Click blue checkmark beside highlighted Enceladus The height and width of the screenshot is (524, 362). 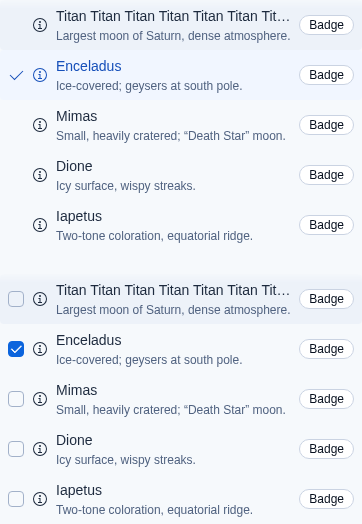[x=16, y=75]
